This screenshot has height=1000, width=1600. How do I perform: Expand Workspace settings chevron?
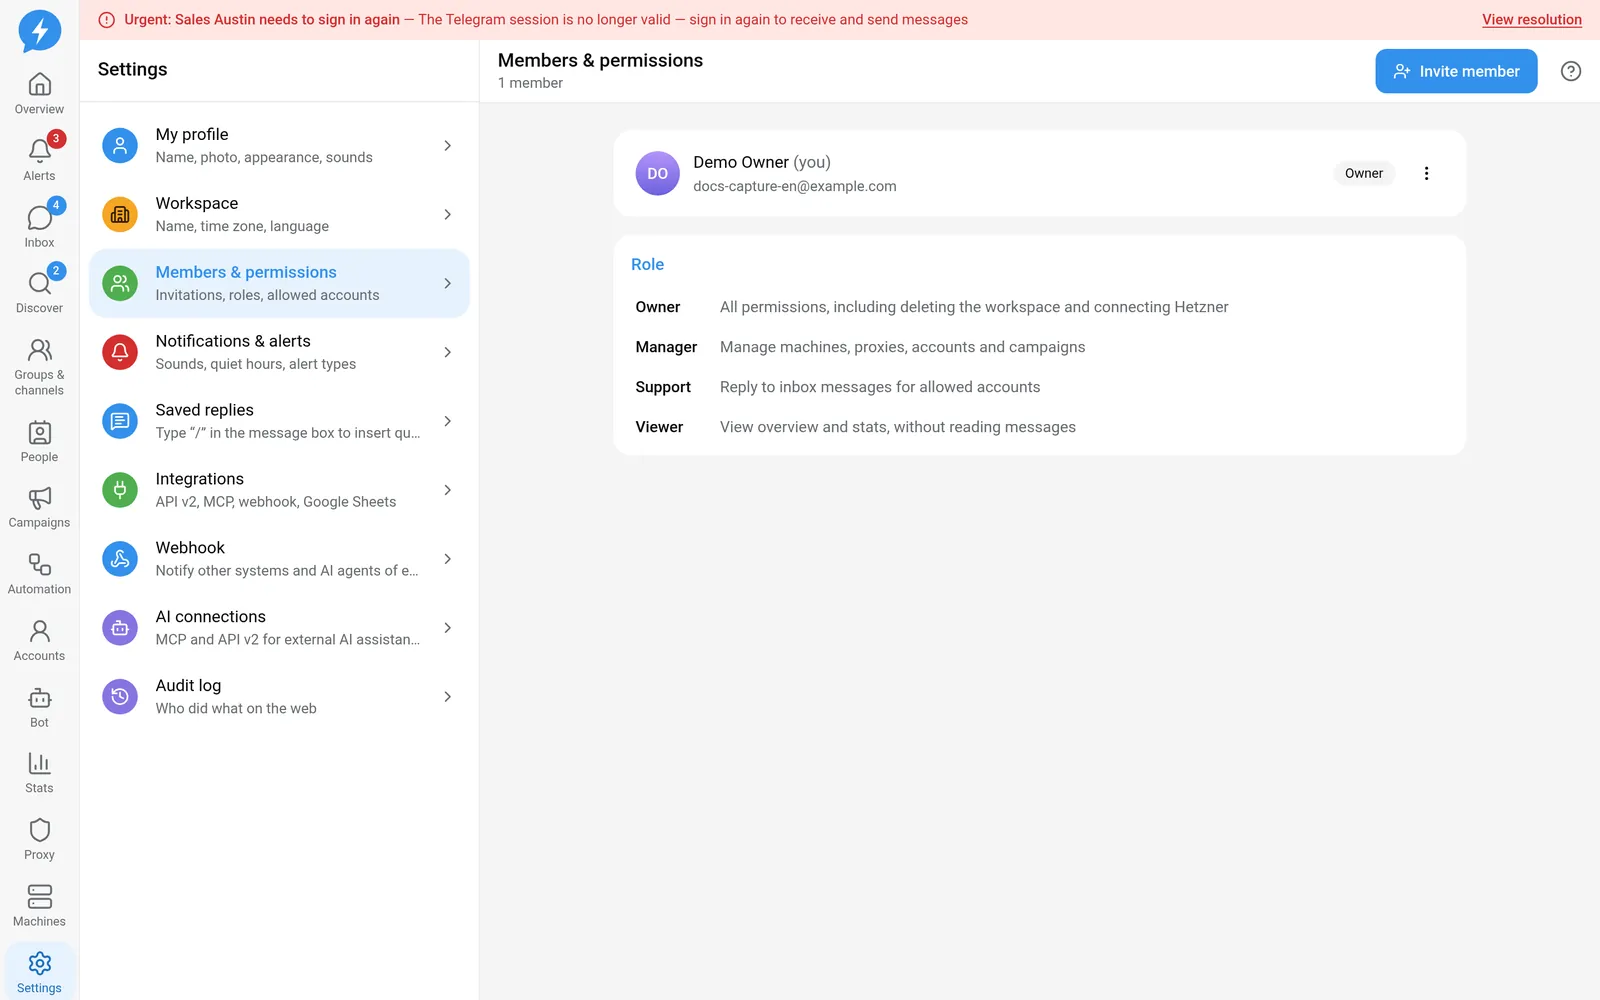(x=447, y=215)
